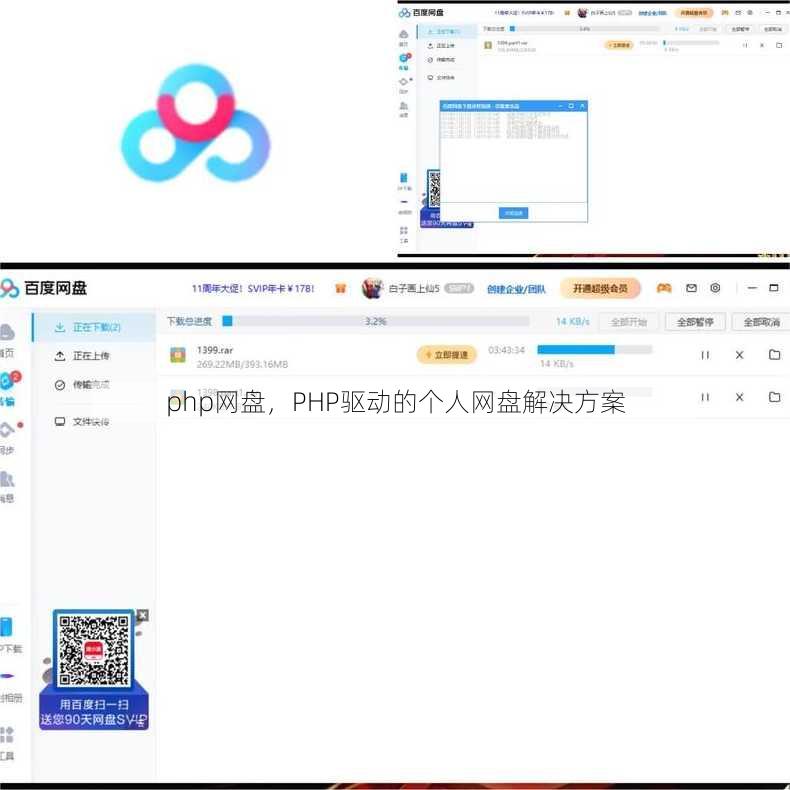Image resolution: width=790 pixels, height=790 pixels.
Task: Click the 全部开始 button
Action: click(628, 322)
